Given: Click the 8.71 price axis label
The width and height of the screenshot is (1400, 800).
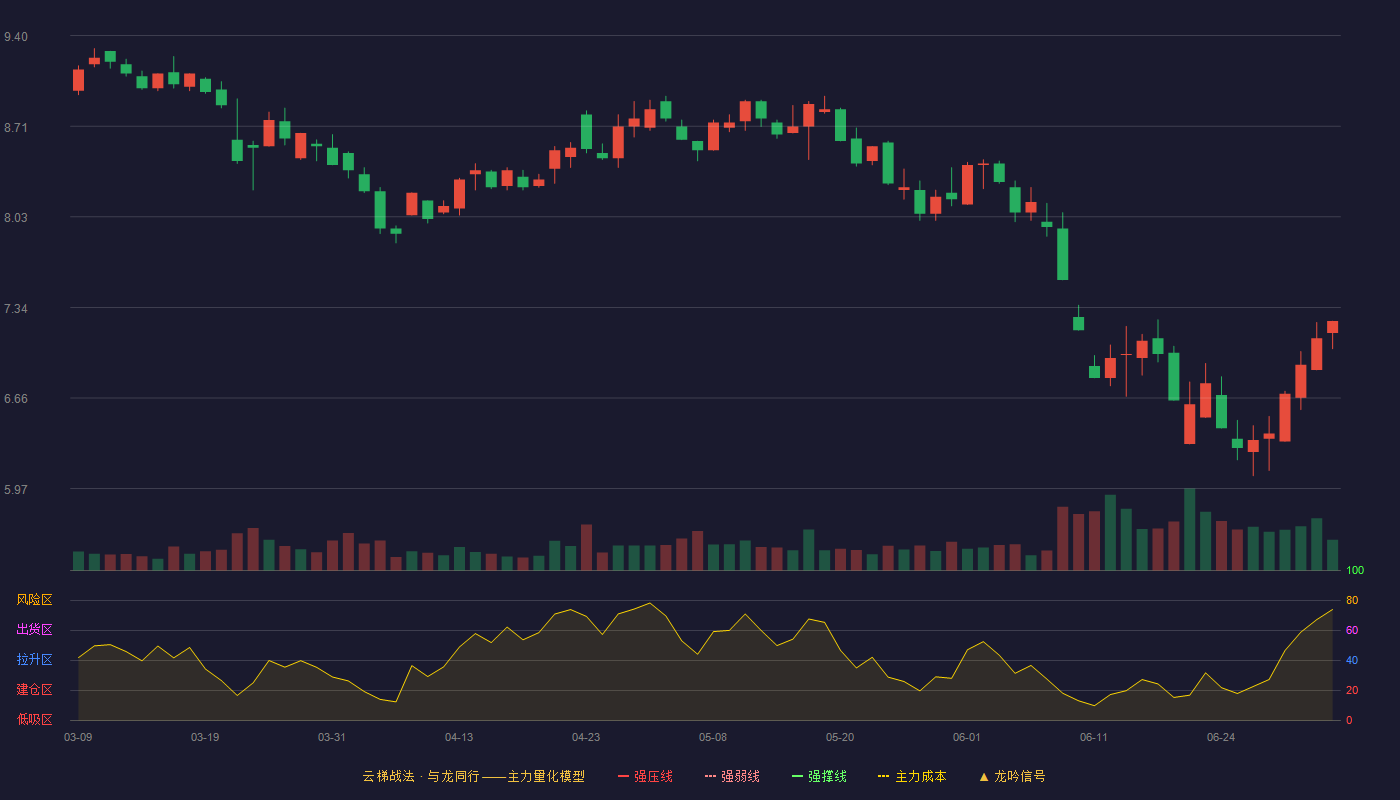Looking at the screenshot, I should point(16,128).
